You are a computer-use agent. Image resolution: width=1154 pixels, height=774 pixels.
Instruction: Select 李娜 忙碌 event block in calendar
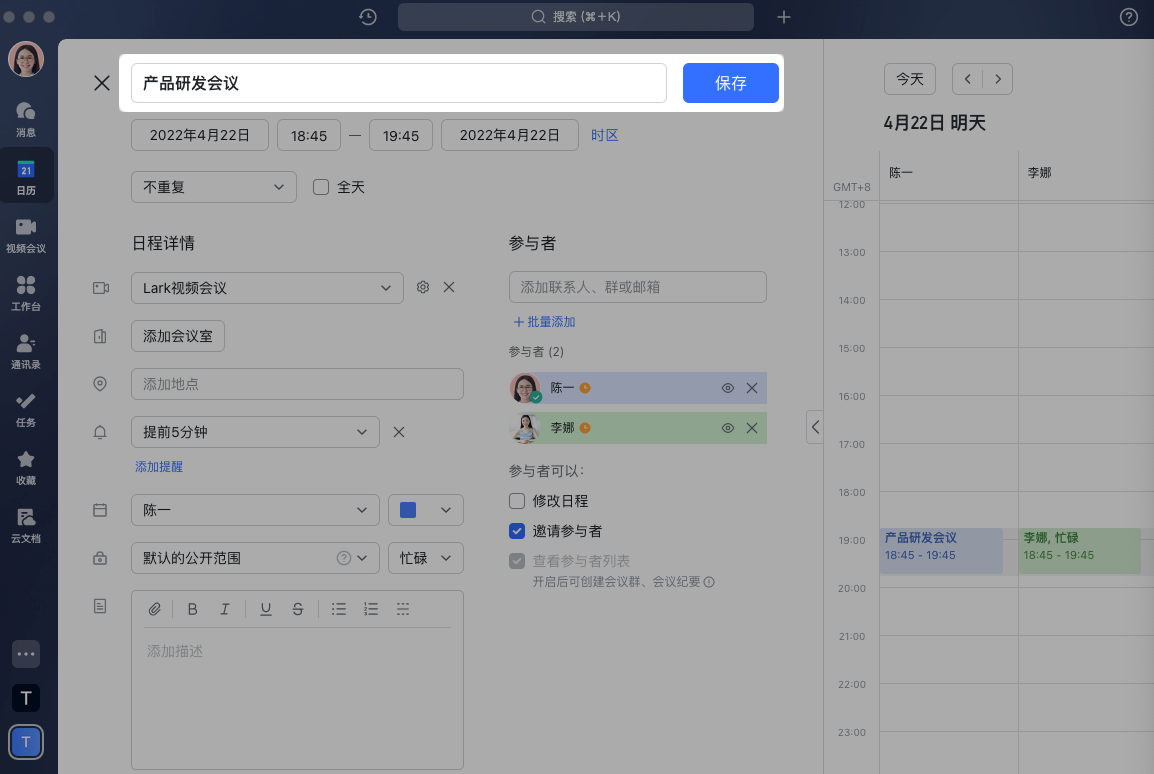click(x=1080, y=550)
